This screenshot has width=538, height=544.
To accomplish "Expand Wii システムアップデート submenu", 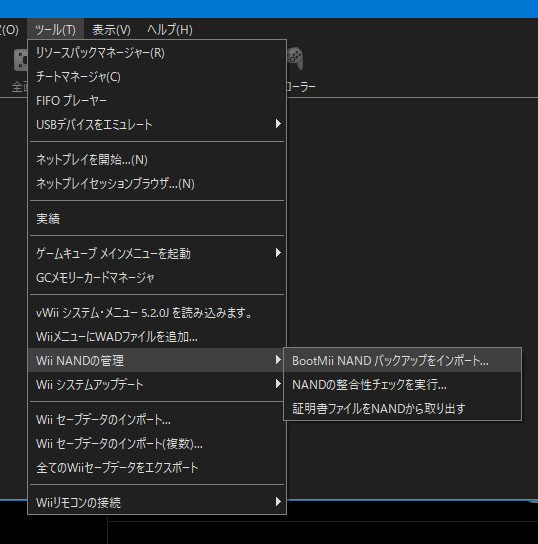I will pos(157,384).
